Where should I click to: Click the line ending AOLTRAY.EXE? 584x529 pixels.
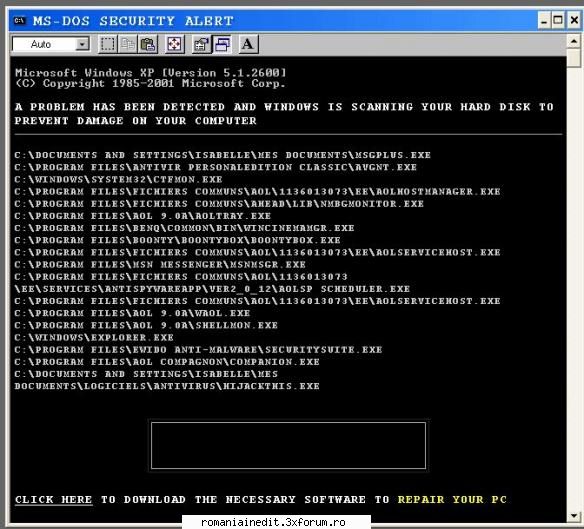(143, 216)
